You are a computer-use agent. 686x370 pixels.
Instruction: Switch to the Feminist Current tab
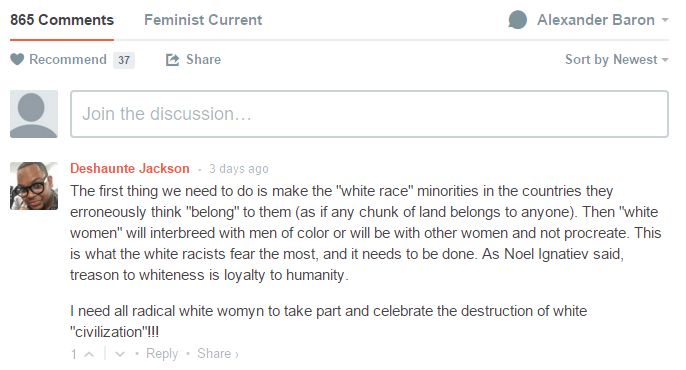coord(203,20)
